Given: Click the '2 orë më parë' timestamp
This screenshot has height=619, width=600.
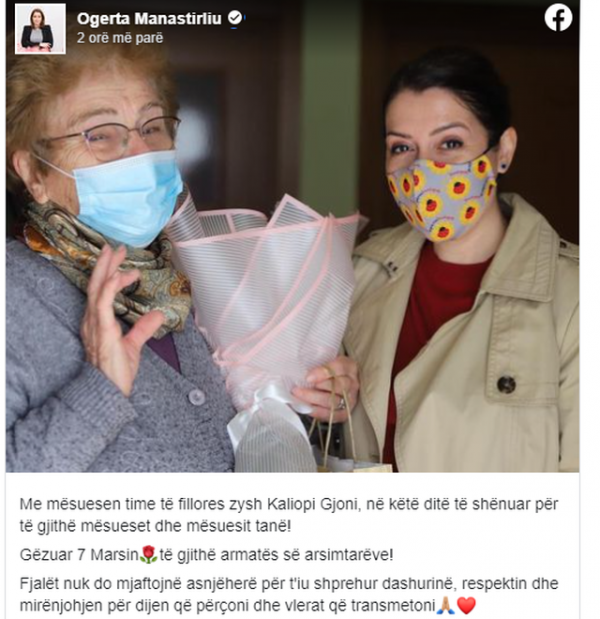Looking at the screenshot, I should [120, 38].
